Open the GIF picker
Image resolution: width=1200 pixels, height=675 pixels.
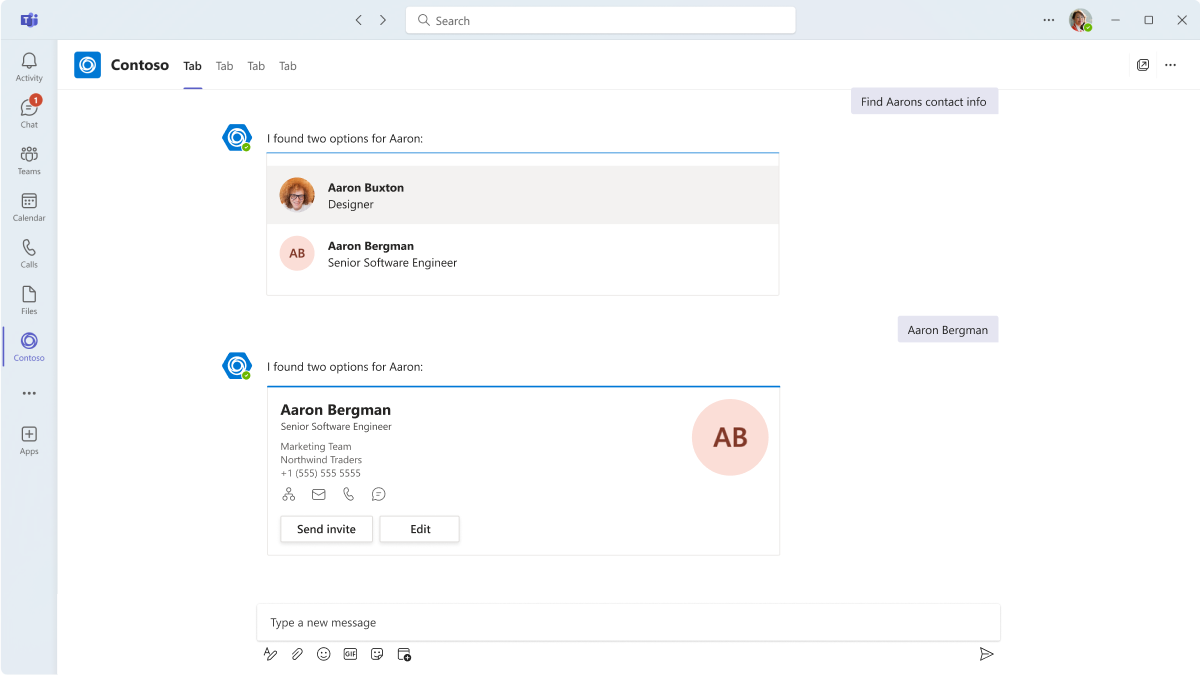[x=350, y=654]
